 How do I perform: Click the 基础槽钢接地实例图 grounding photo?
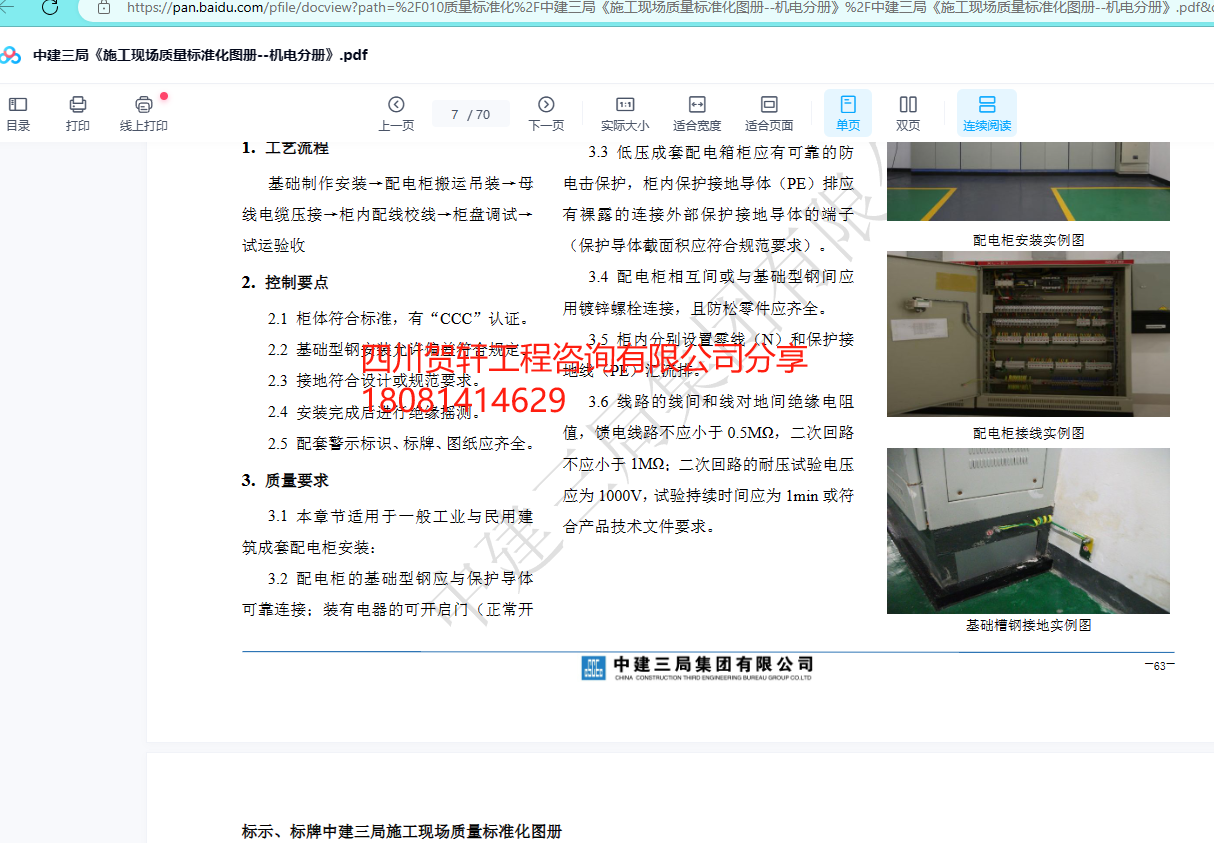(x=1028, y=530)
